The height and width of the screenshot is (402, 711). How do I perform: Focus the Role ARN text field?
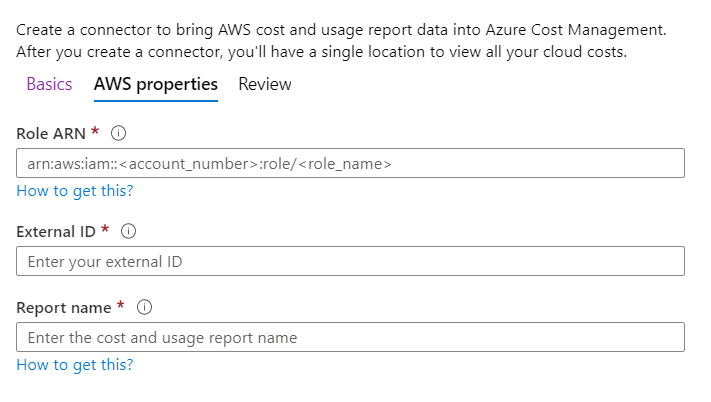coord(351,163)
